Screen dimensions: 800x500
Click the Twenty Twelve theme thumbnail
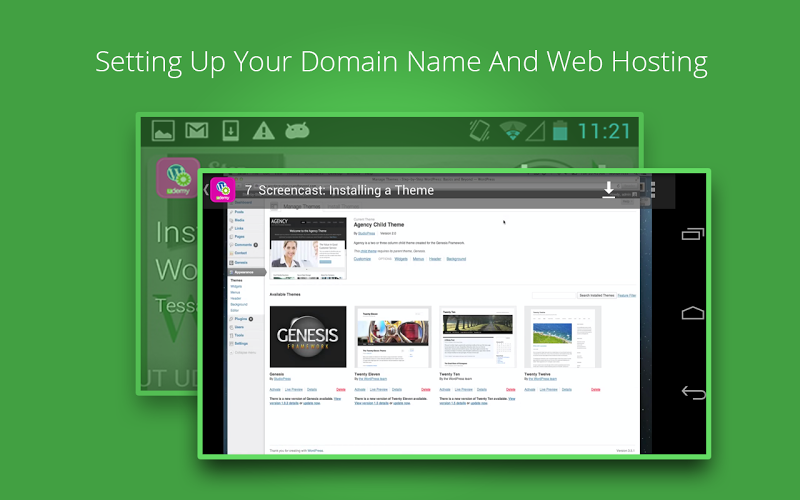click(x=563, y=336)
